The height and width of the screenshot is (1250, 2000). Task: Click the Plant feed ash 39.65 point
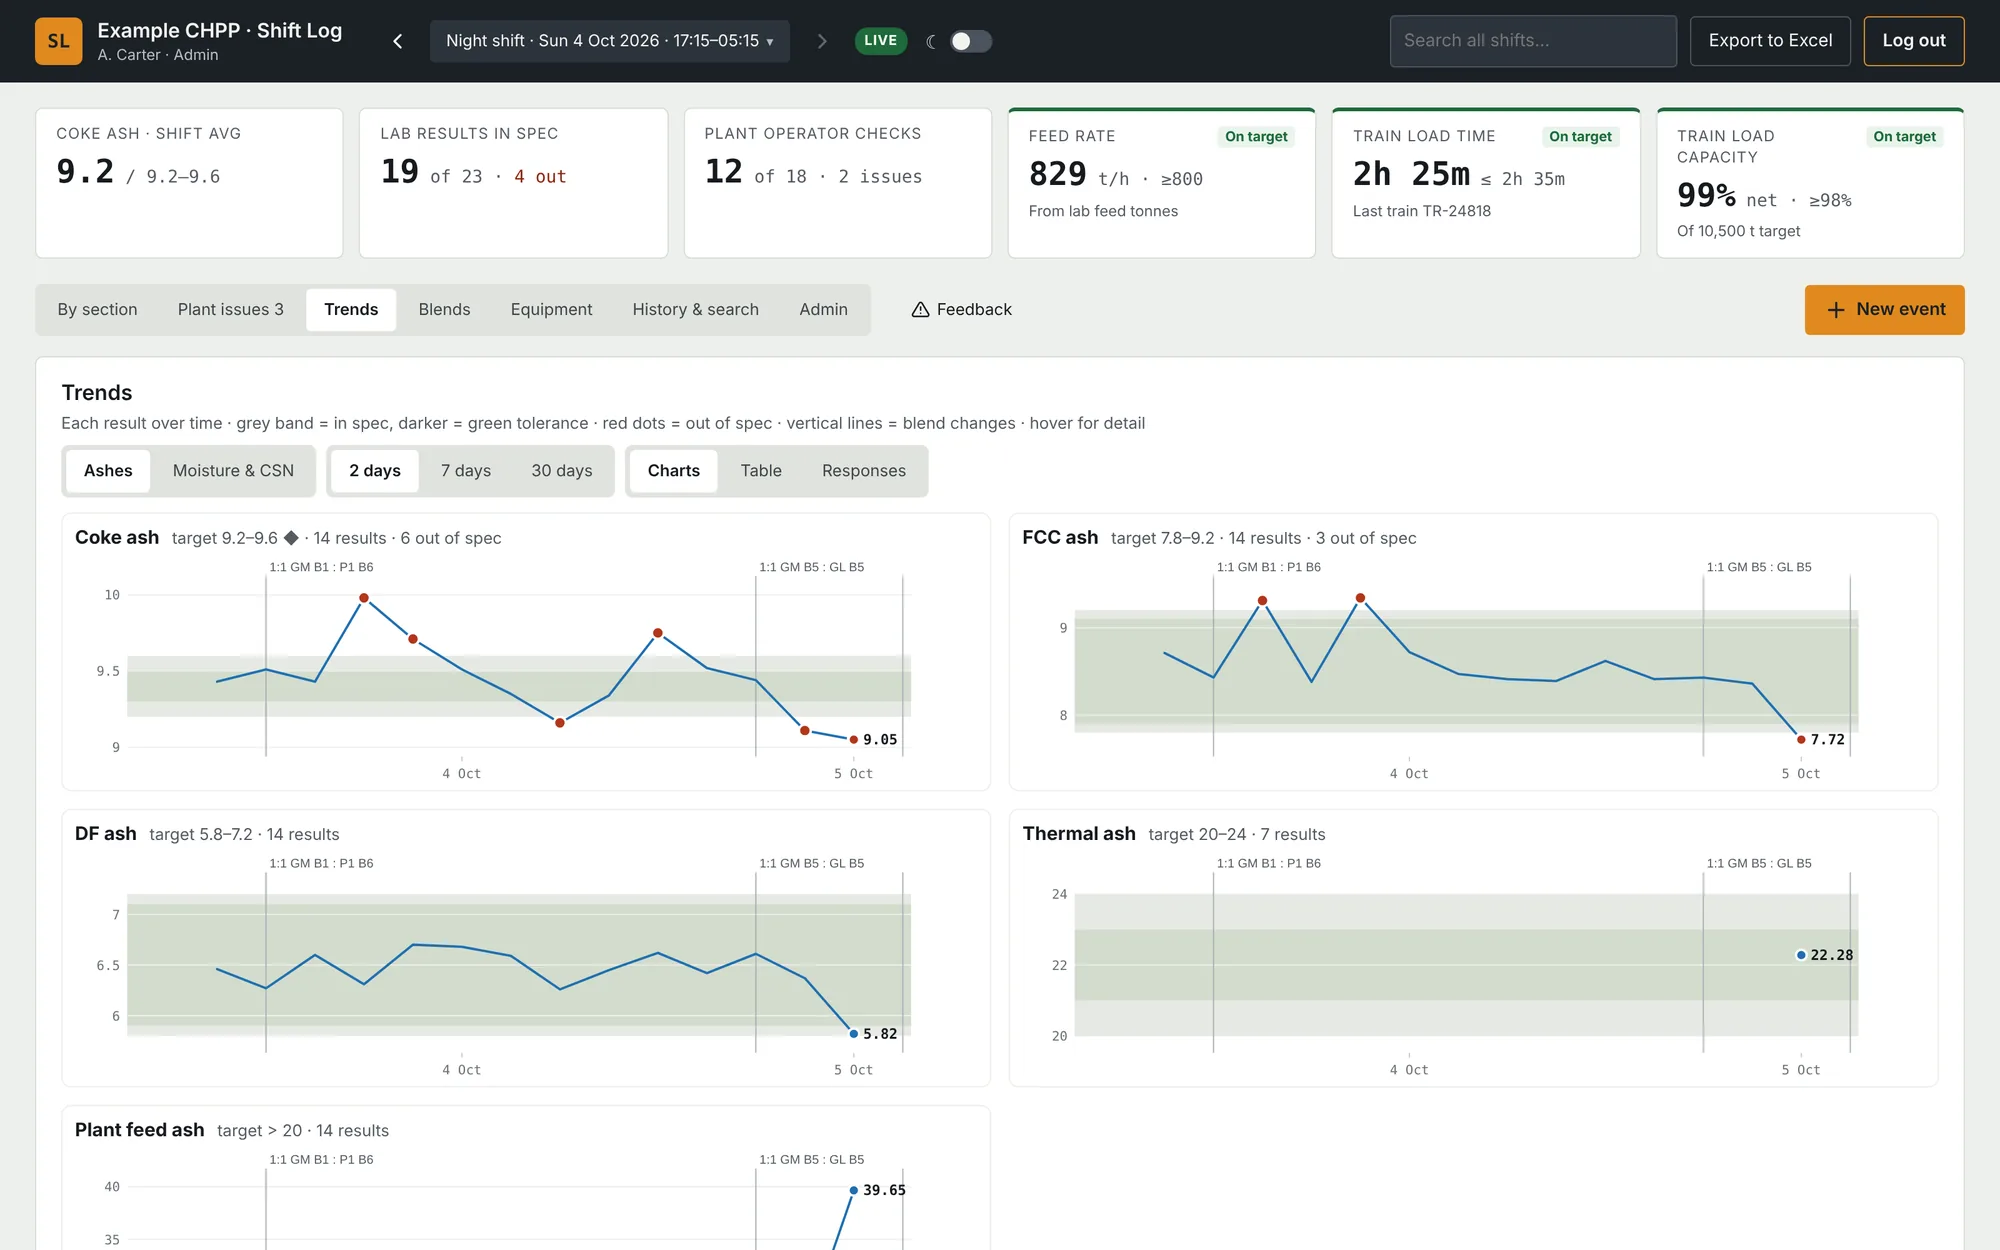pos(853,1190)
